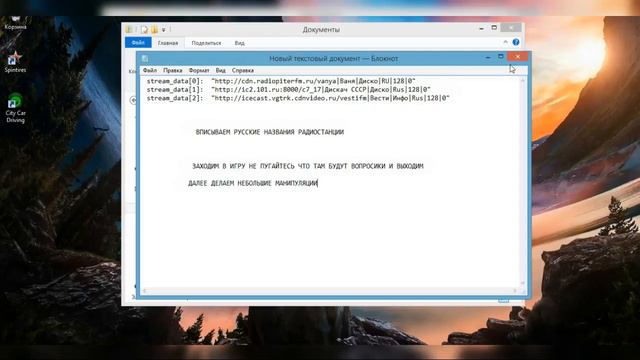Open the Help icon in Документы window

516,42
